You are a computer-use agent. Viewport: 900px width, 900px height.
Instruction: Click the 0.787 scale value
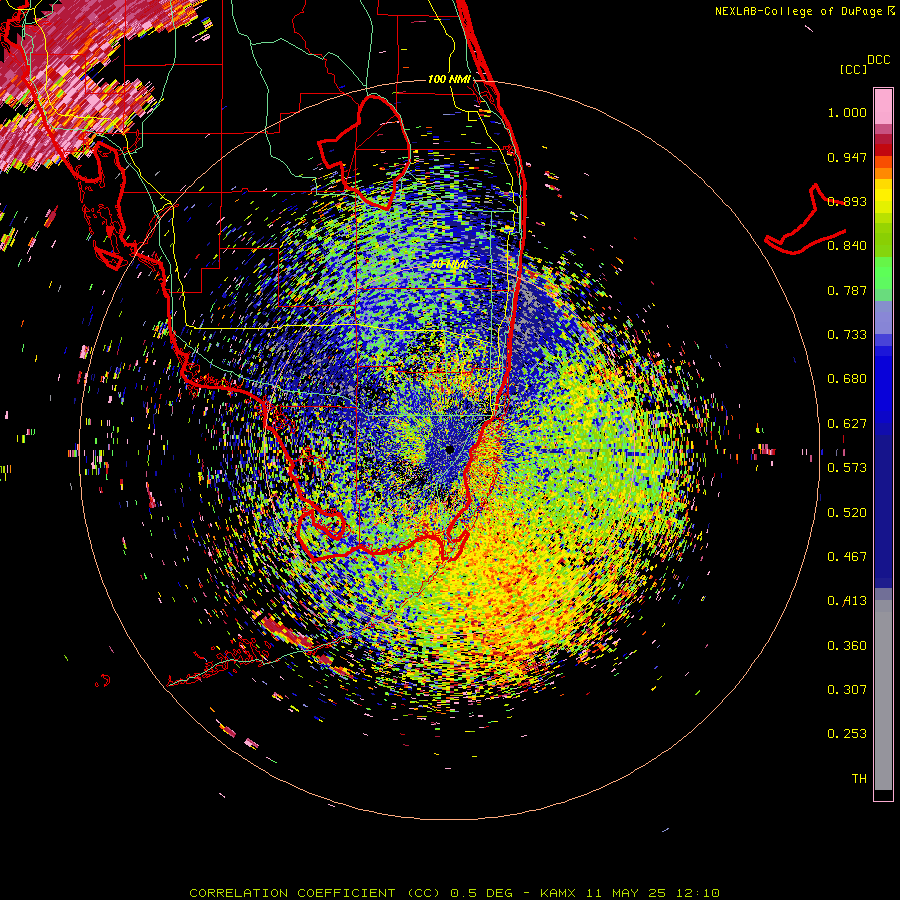tap(847, 290)
